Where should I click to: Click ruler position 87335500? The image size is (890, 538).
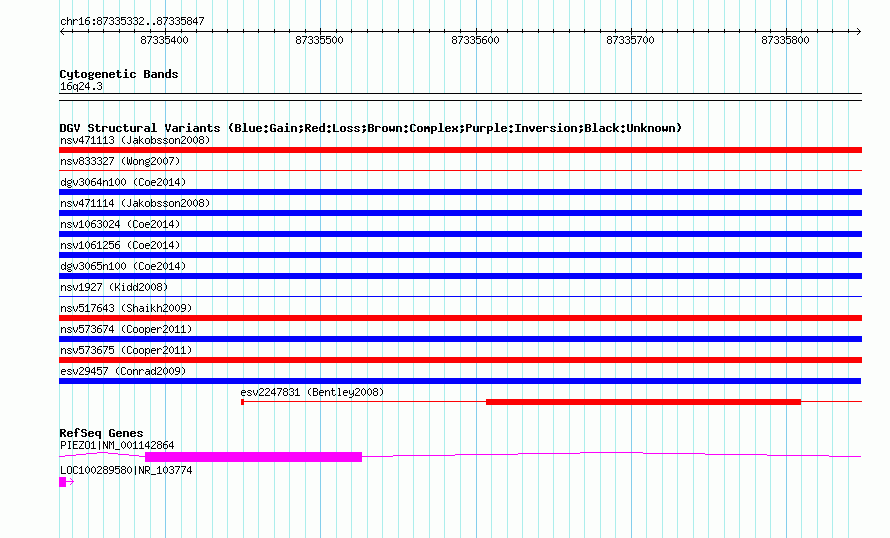pos(320,40)
